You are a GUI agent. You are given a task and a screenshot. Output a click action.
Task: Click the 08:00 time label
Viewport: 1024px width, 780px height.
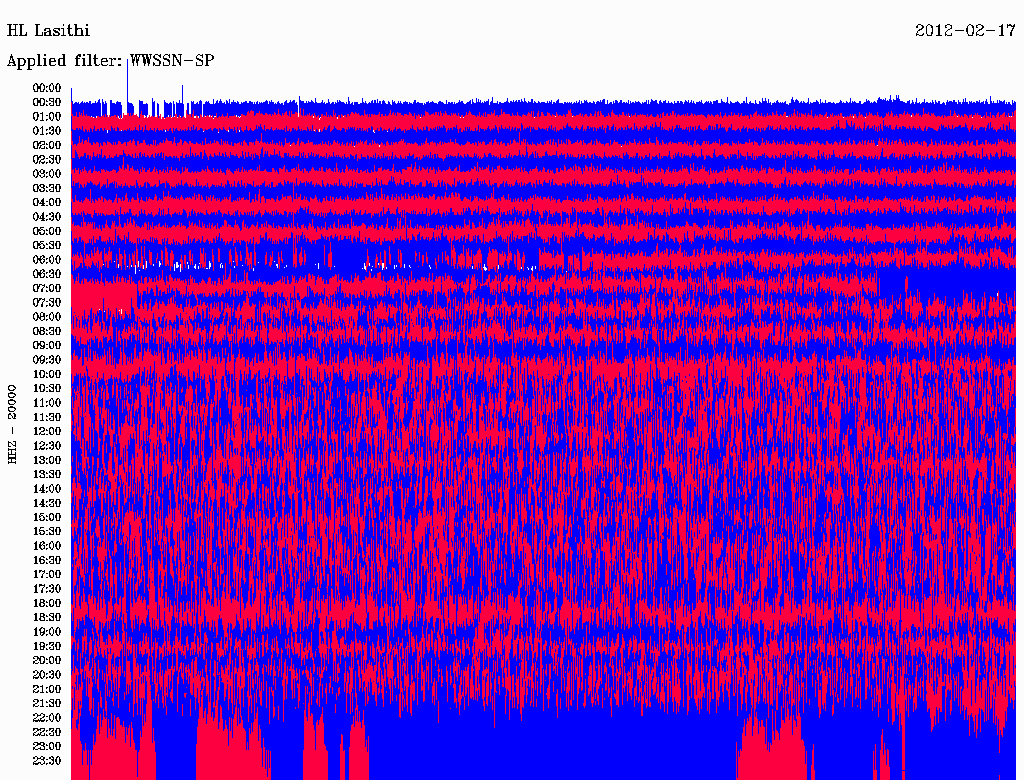47,317
